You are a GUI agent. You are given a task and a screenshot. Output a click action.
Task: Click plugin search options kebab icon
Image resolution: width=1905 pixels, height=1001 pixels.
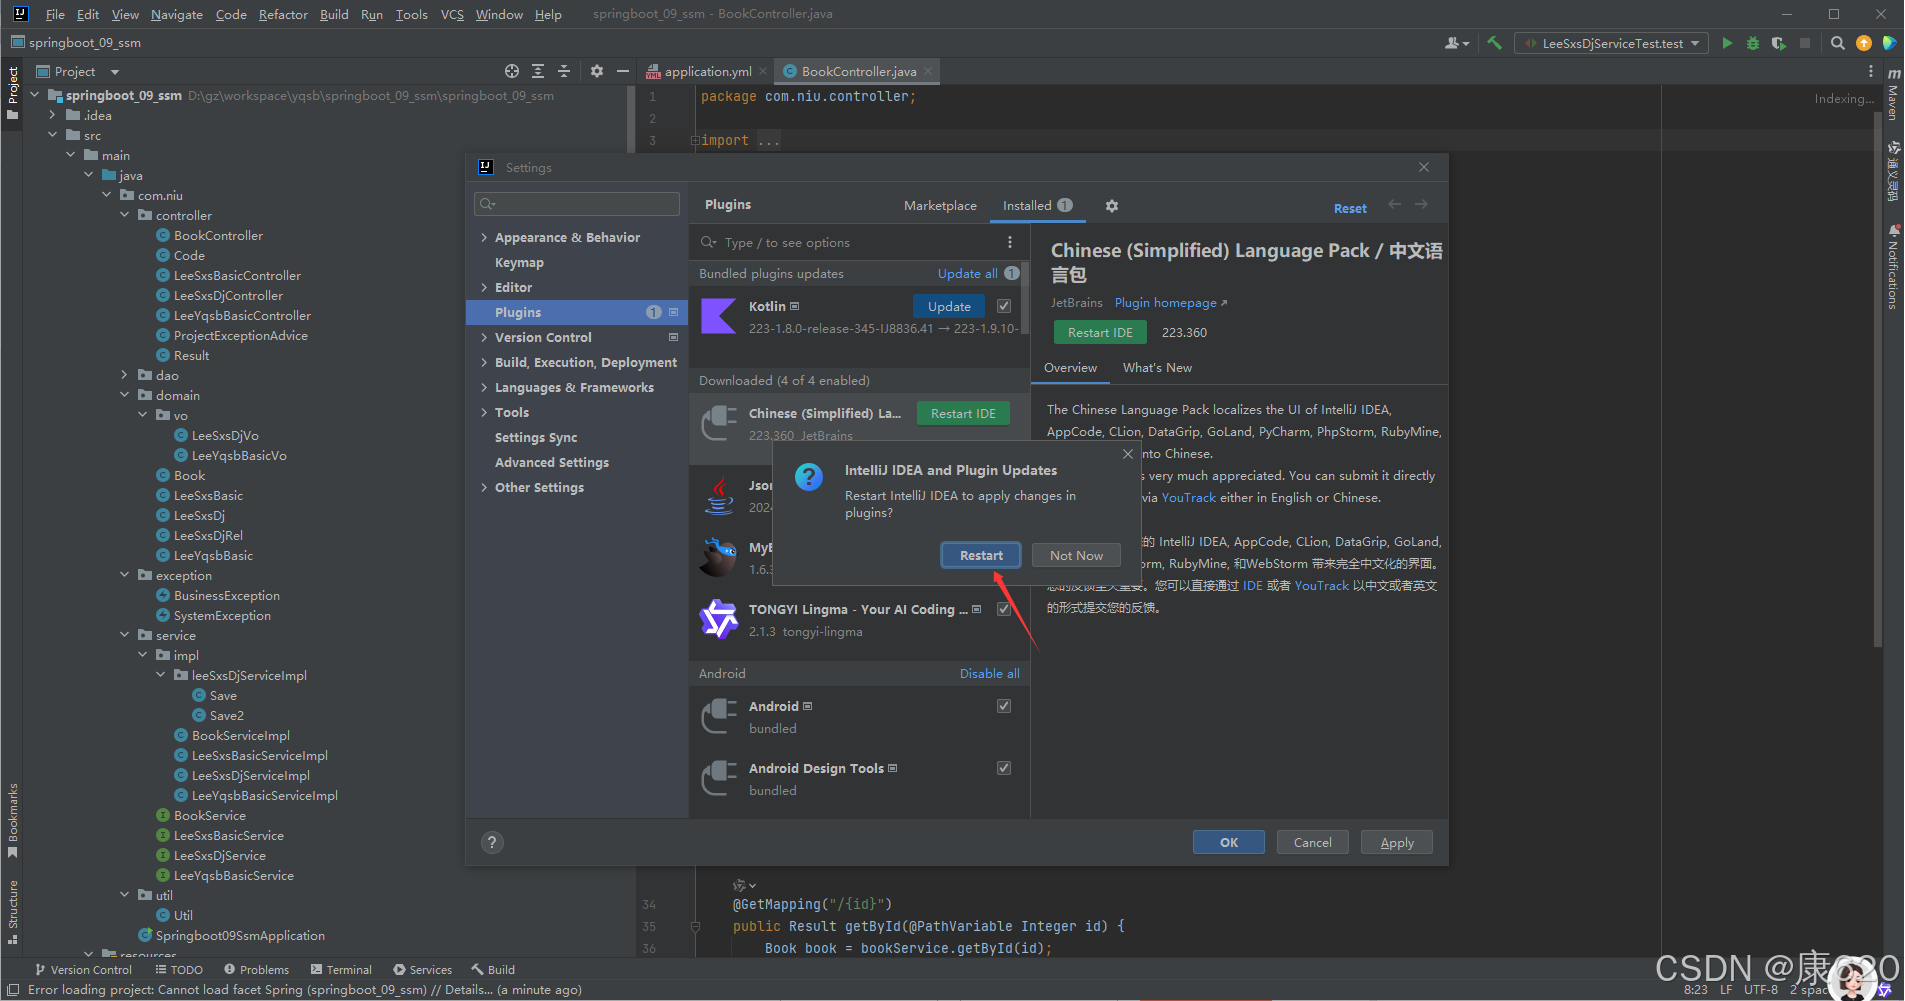pyautogui.click(x=1010, y=242)
